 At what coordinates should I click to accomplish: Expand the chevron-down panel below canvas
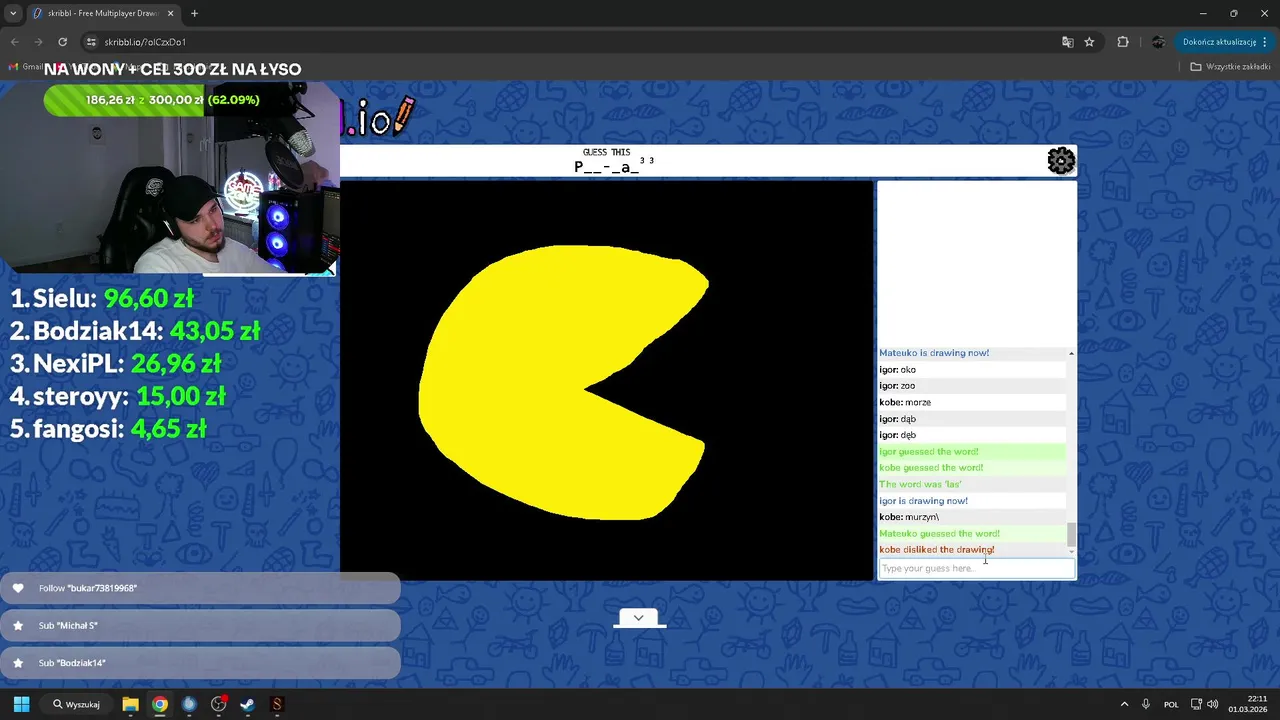[639, 618]
